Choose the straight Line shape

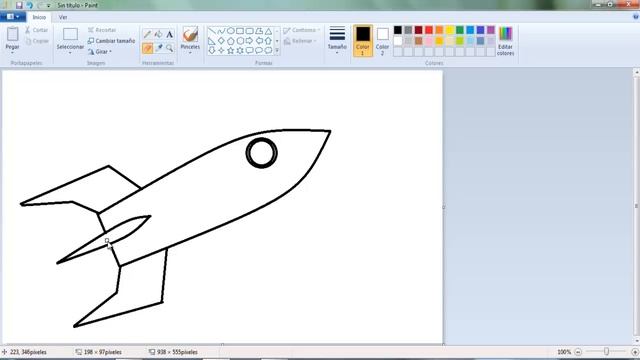pos(211,31)
